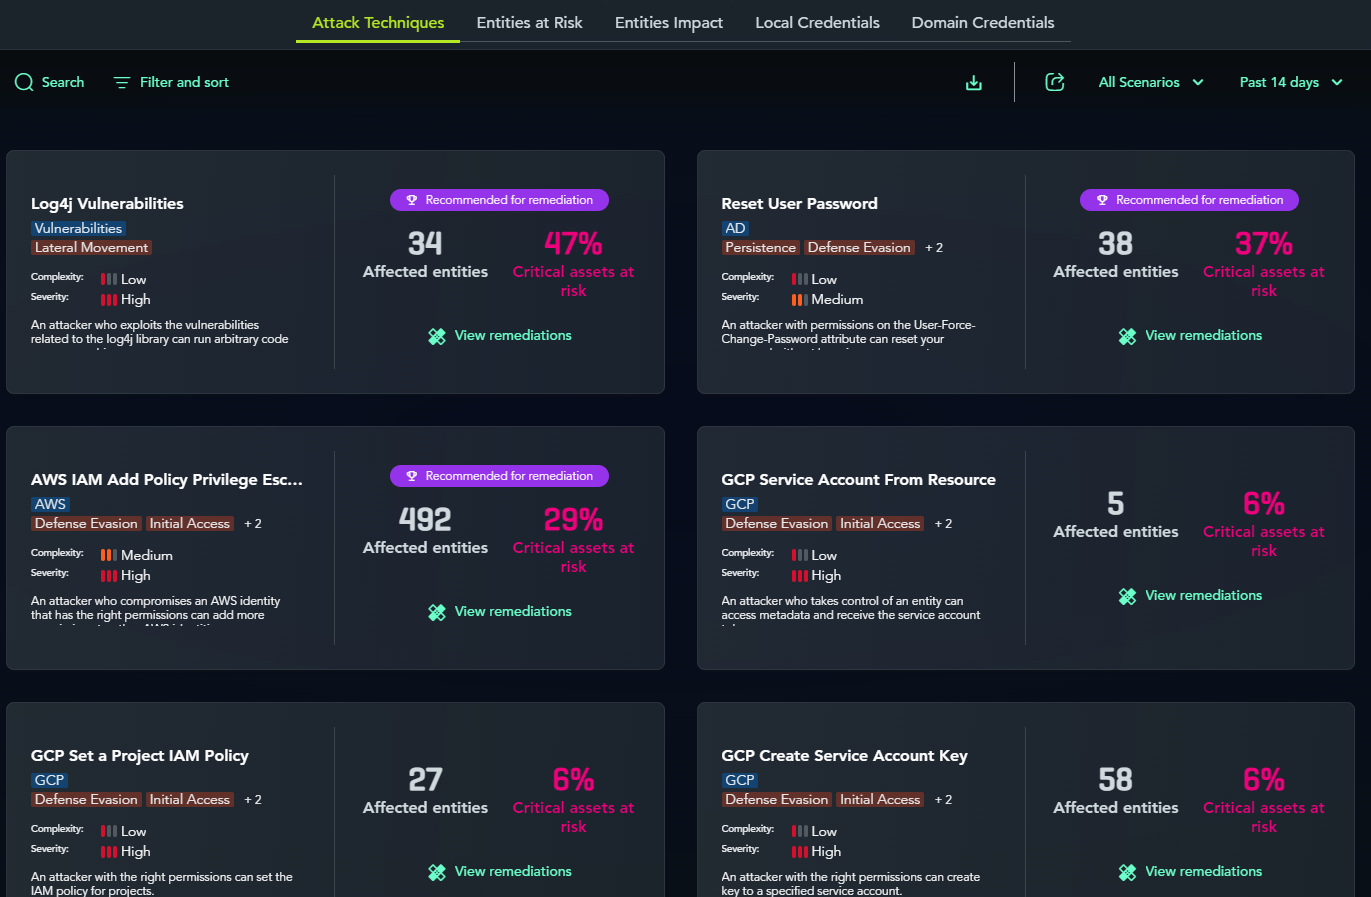Open the Entities Impact tab

point(669,22)
